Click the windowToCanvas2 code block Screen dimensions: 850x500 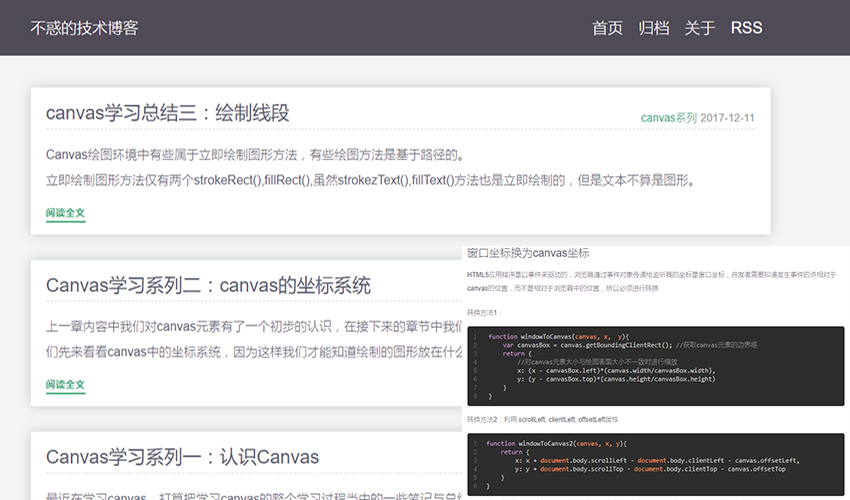[x=655, y=463]
